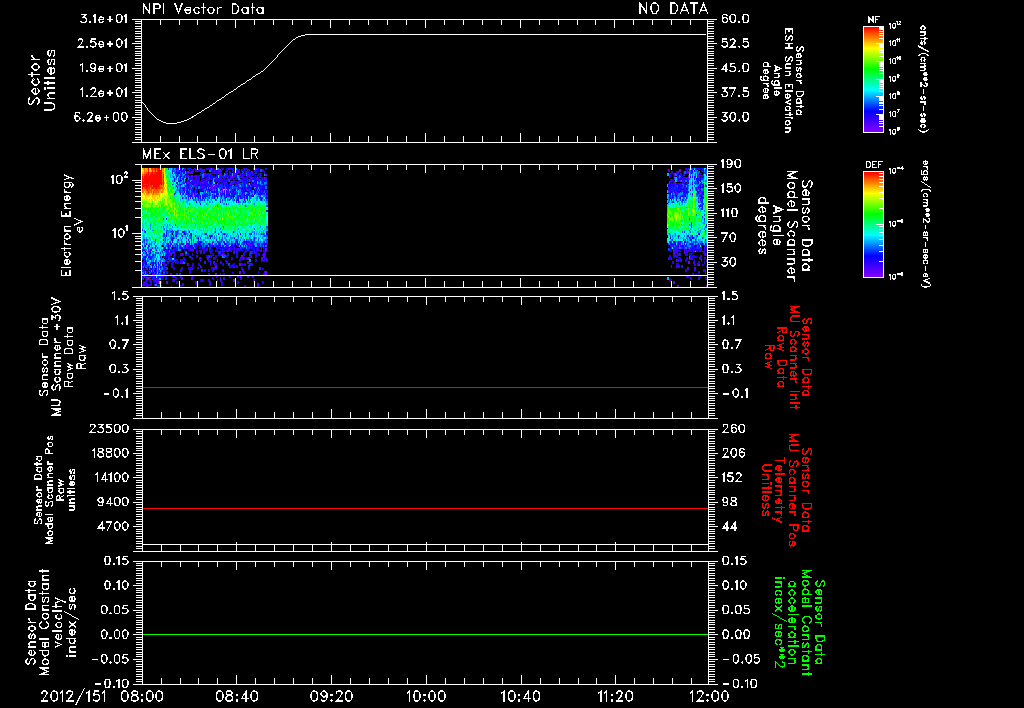Click the 18800 scanner position tick
This screenshot has width=1024, height=708.
[108, 453]
